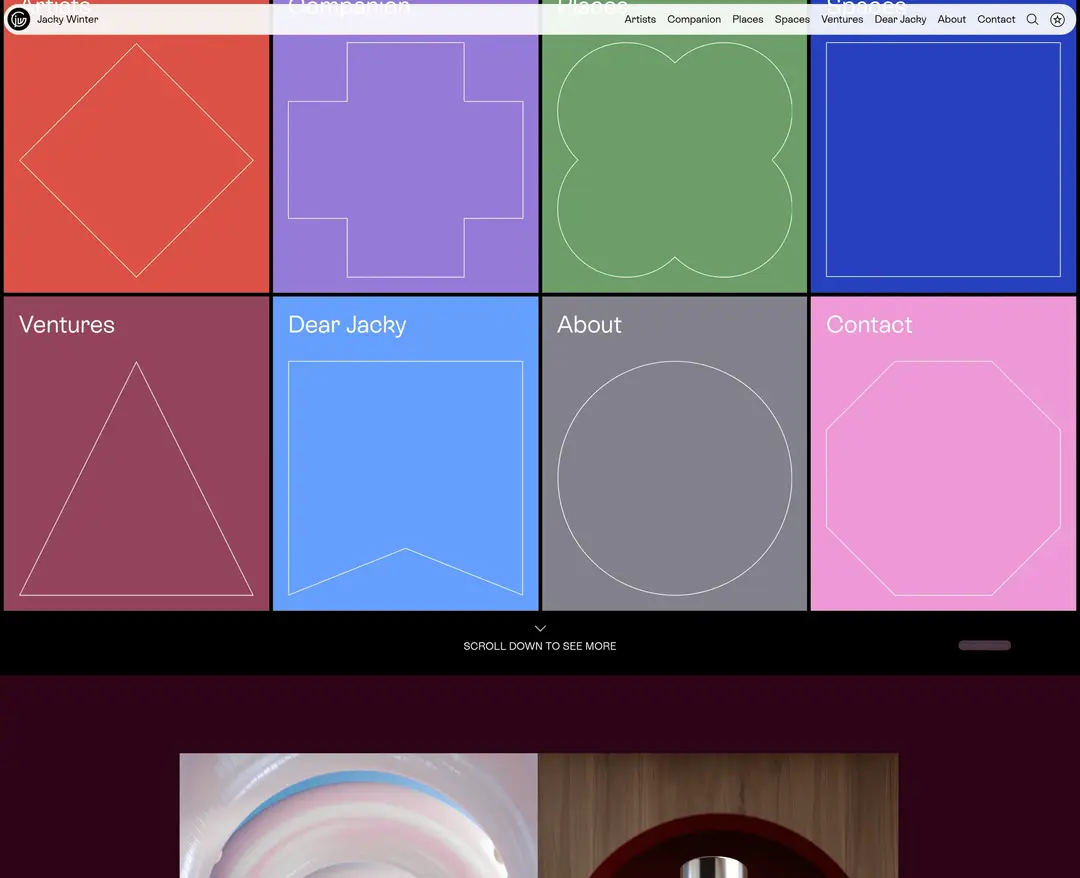Screen dimensions: 1080x878
Task: Go to Spaces in the navbar
Action: (x=792, y=19)
